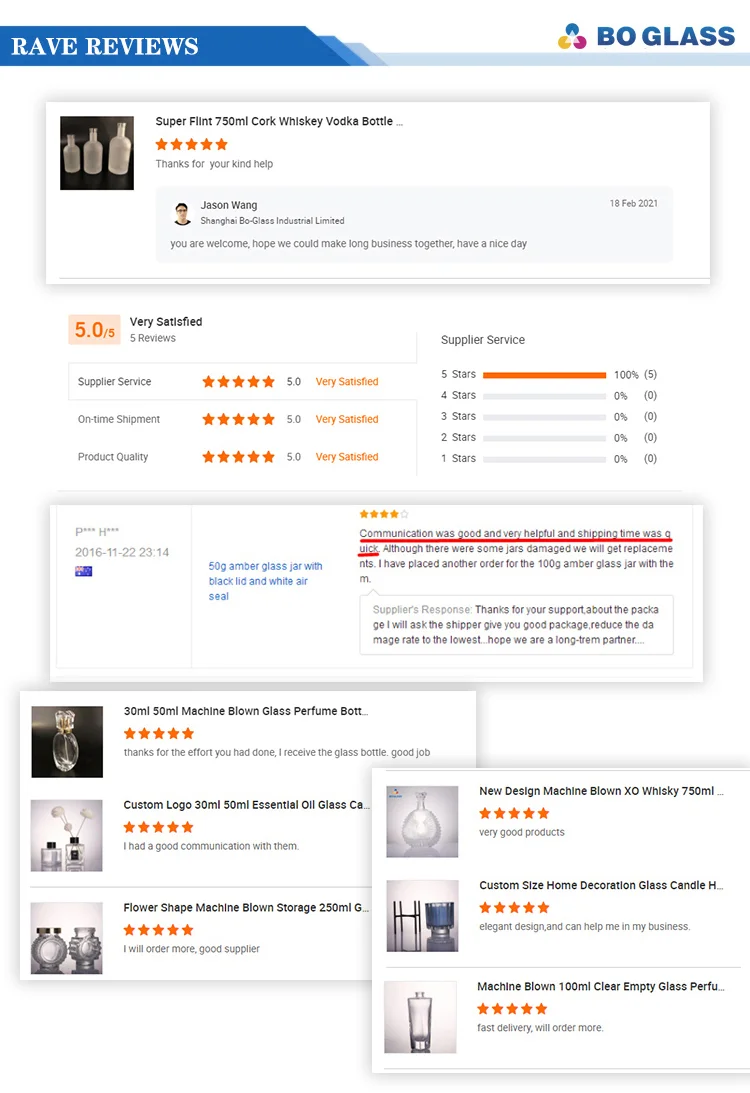Open the frosted whiskey bottles thumbnail
Viewport: 750px width, 1093px height.
pos(97,153)
